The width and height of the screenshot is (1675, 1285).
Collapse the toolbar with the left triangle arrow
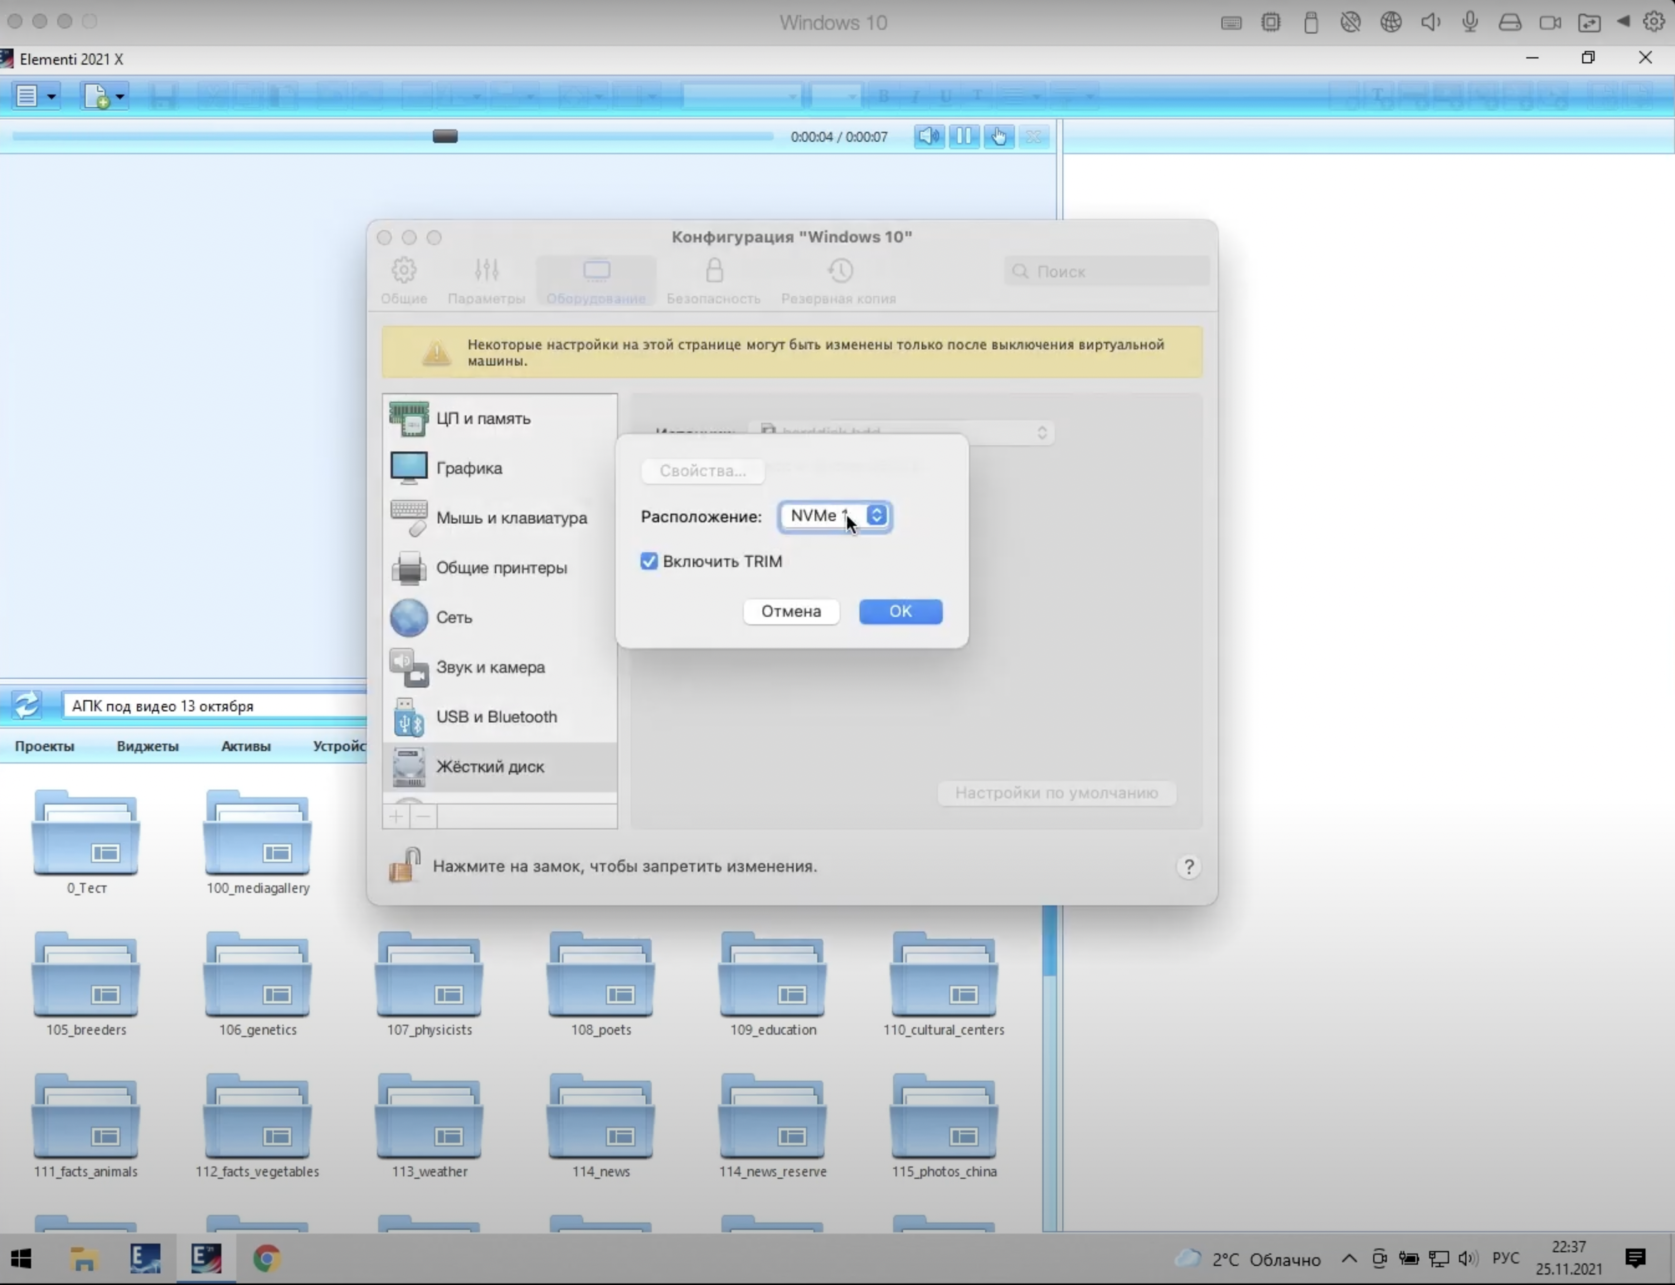click(1623, 21)
